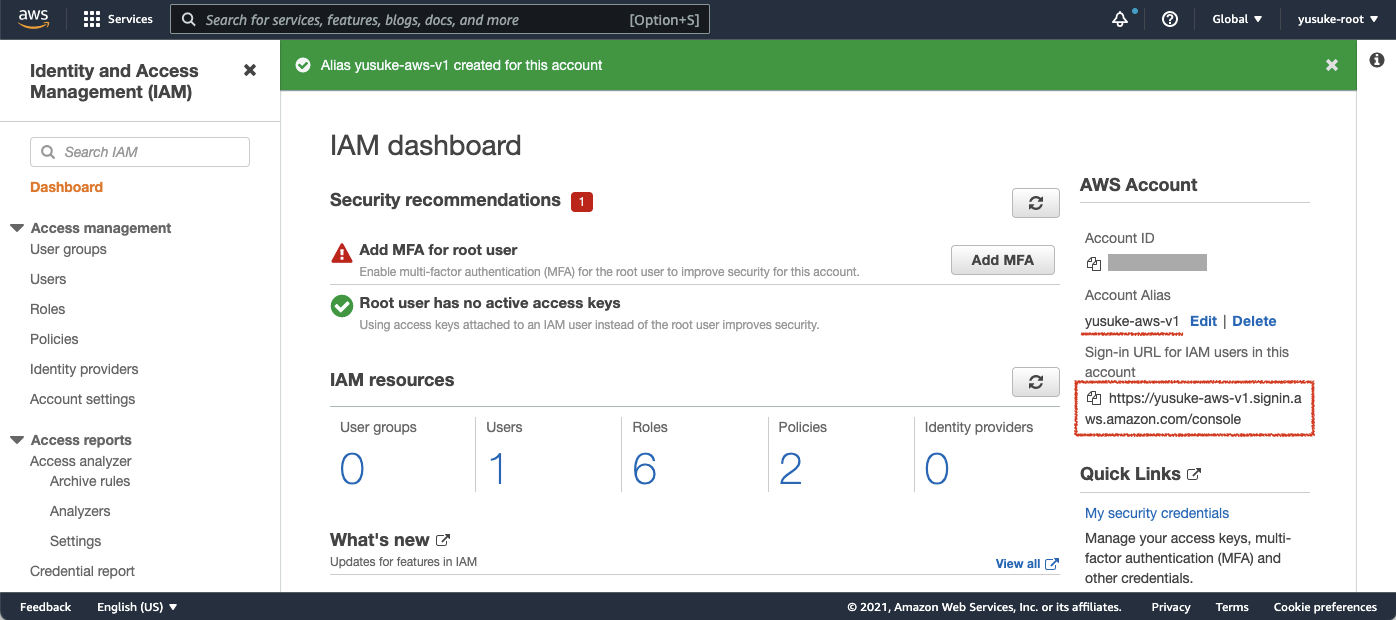Refresh Security recommendations section
Screen dimensions: 1396x620
tap(1036, 203)
